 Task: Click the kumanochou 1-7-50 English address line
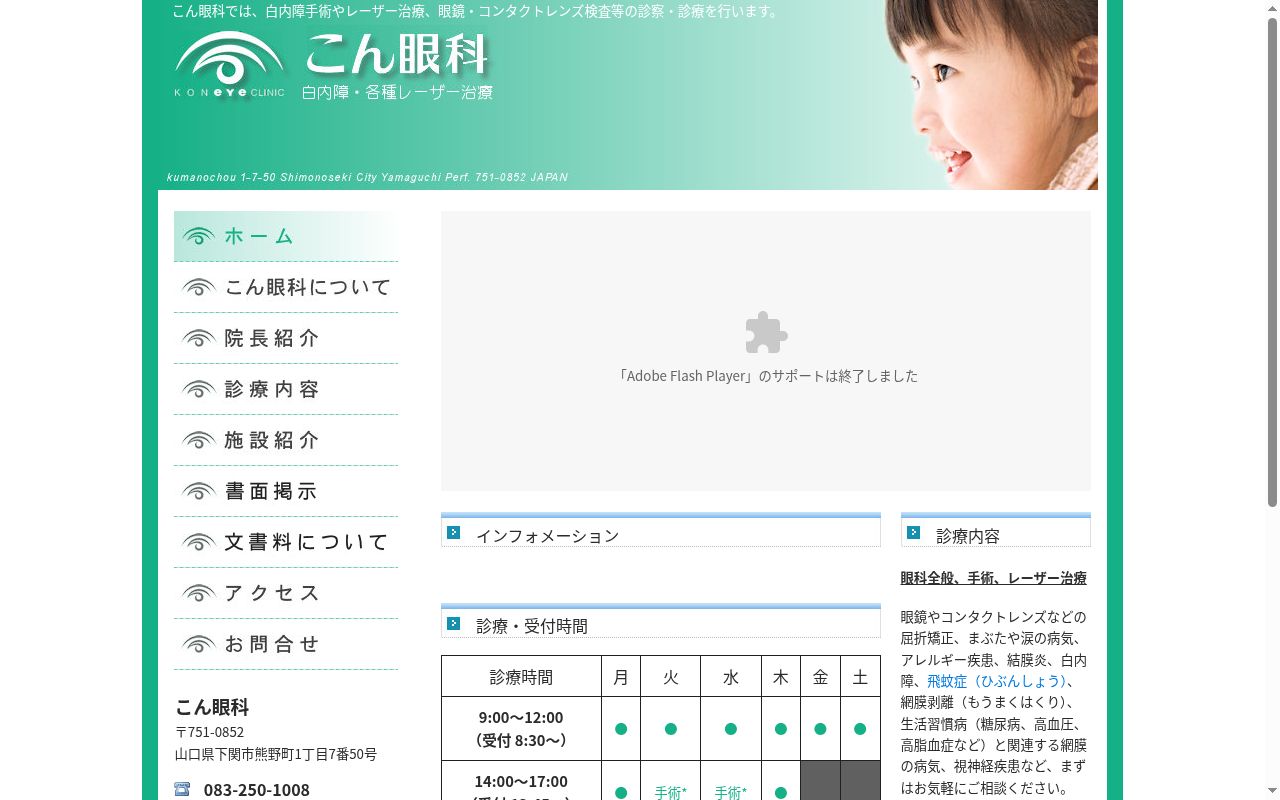tap(367, 177)
